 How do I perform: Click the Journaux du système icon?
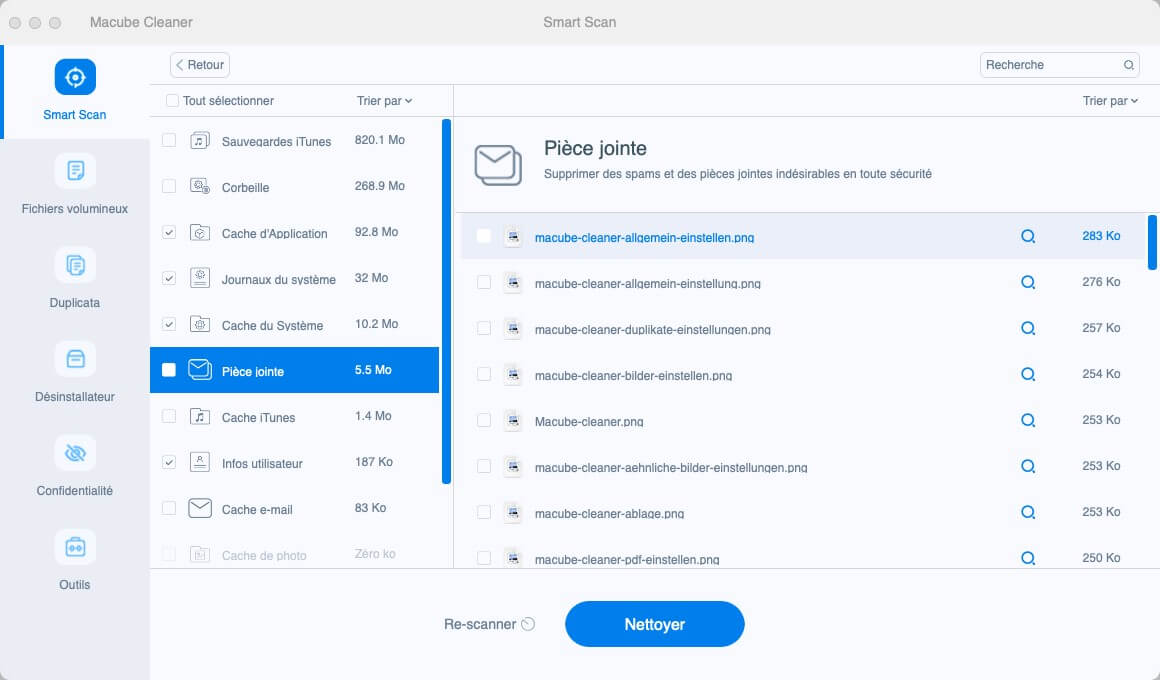coord(200,278)
